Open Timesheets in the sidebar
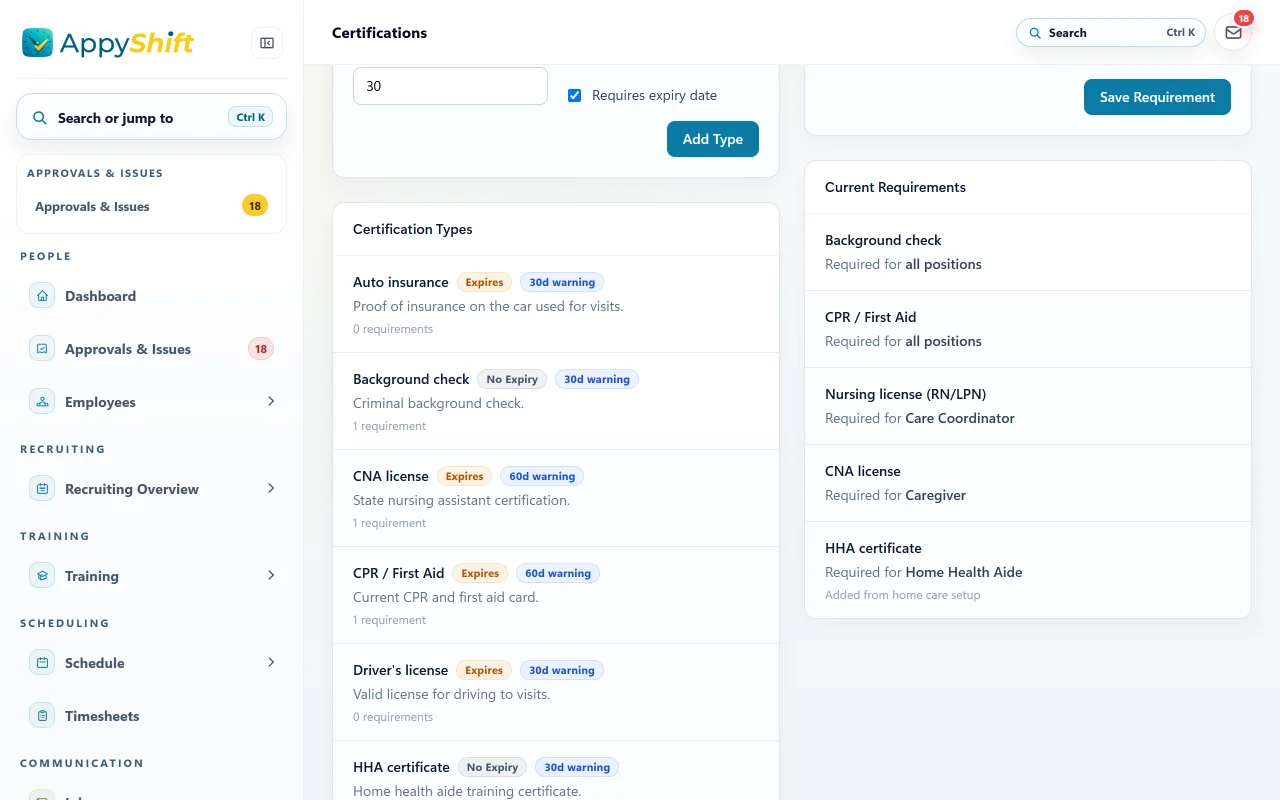This screenshot has width=1280, height=800. tap(152, 716)
